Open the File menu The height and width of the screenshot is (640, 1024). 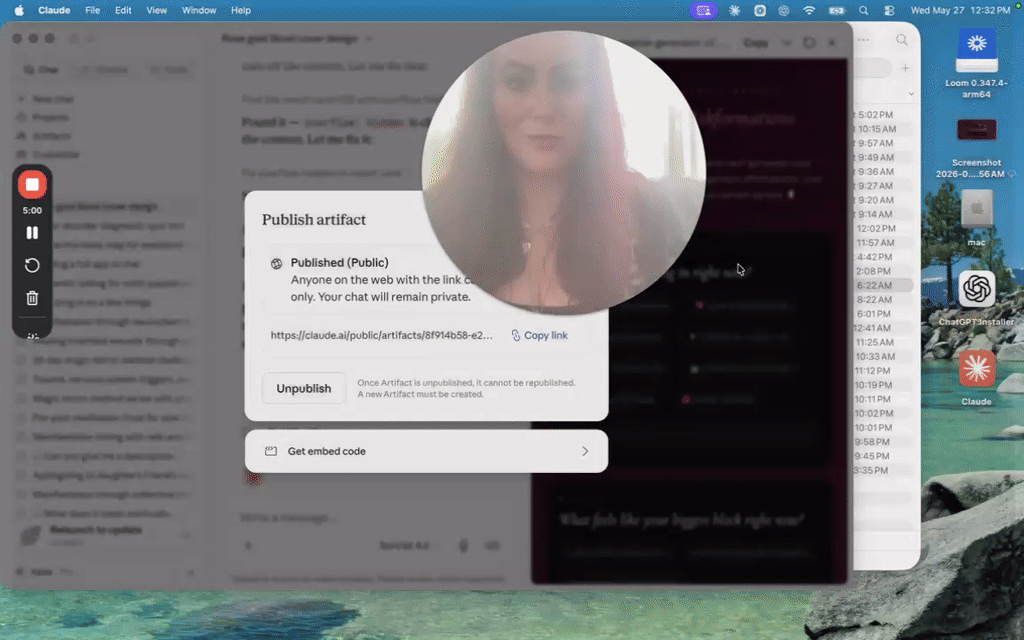click(93, 10)
